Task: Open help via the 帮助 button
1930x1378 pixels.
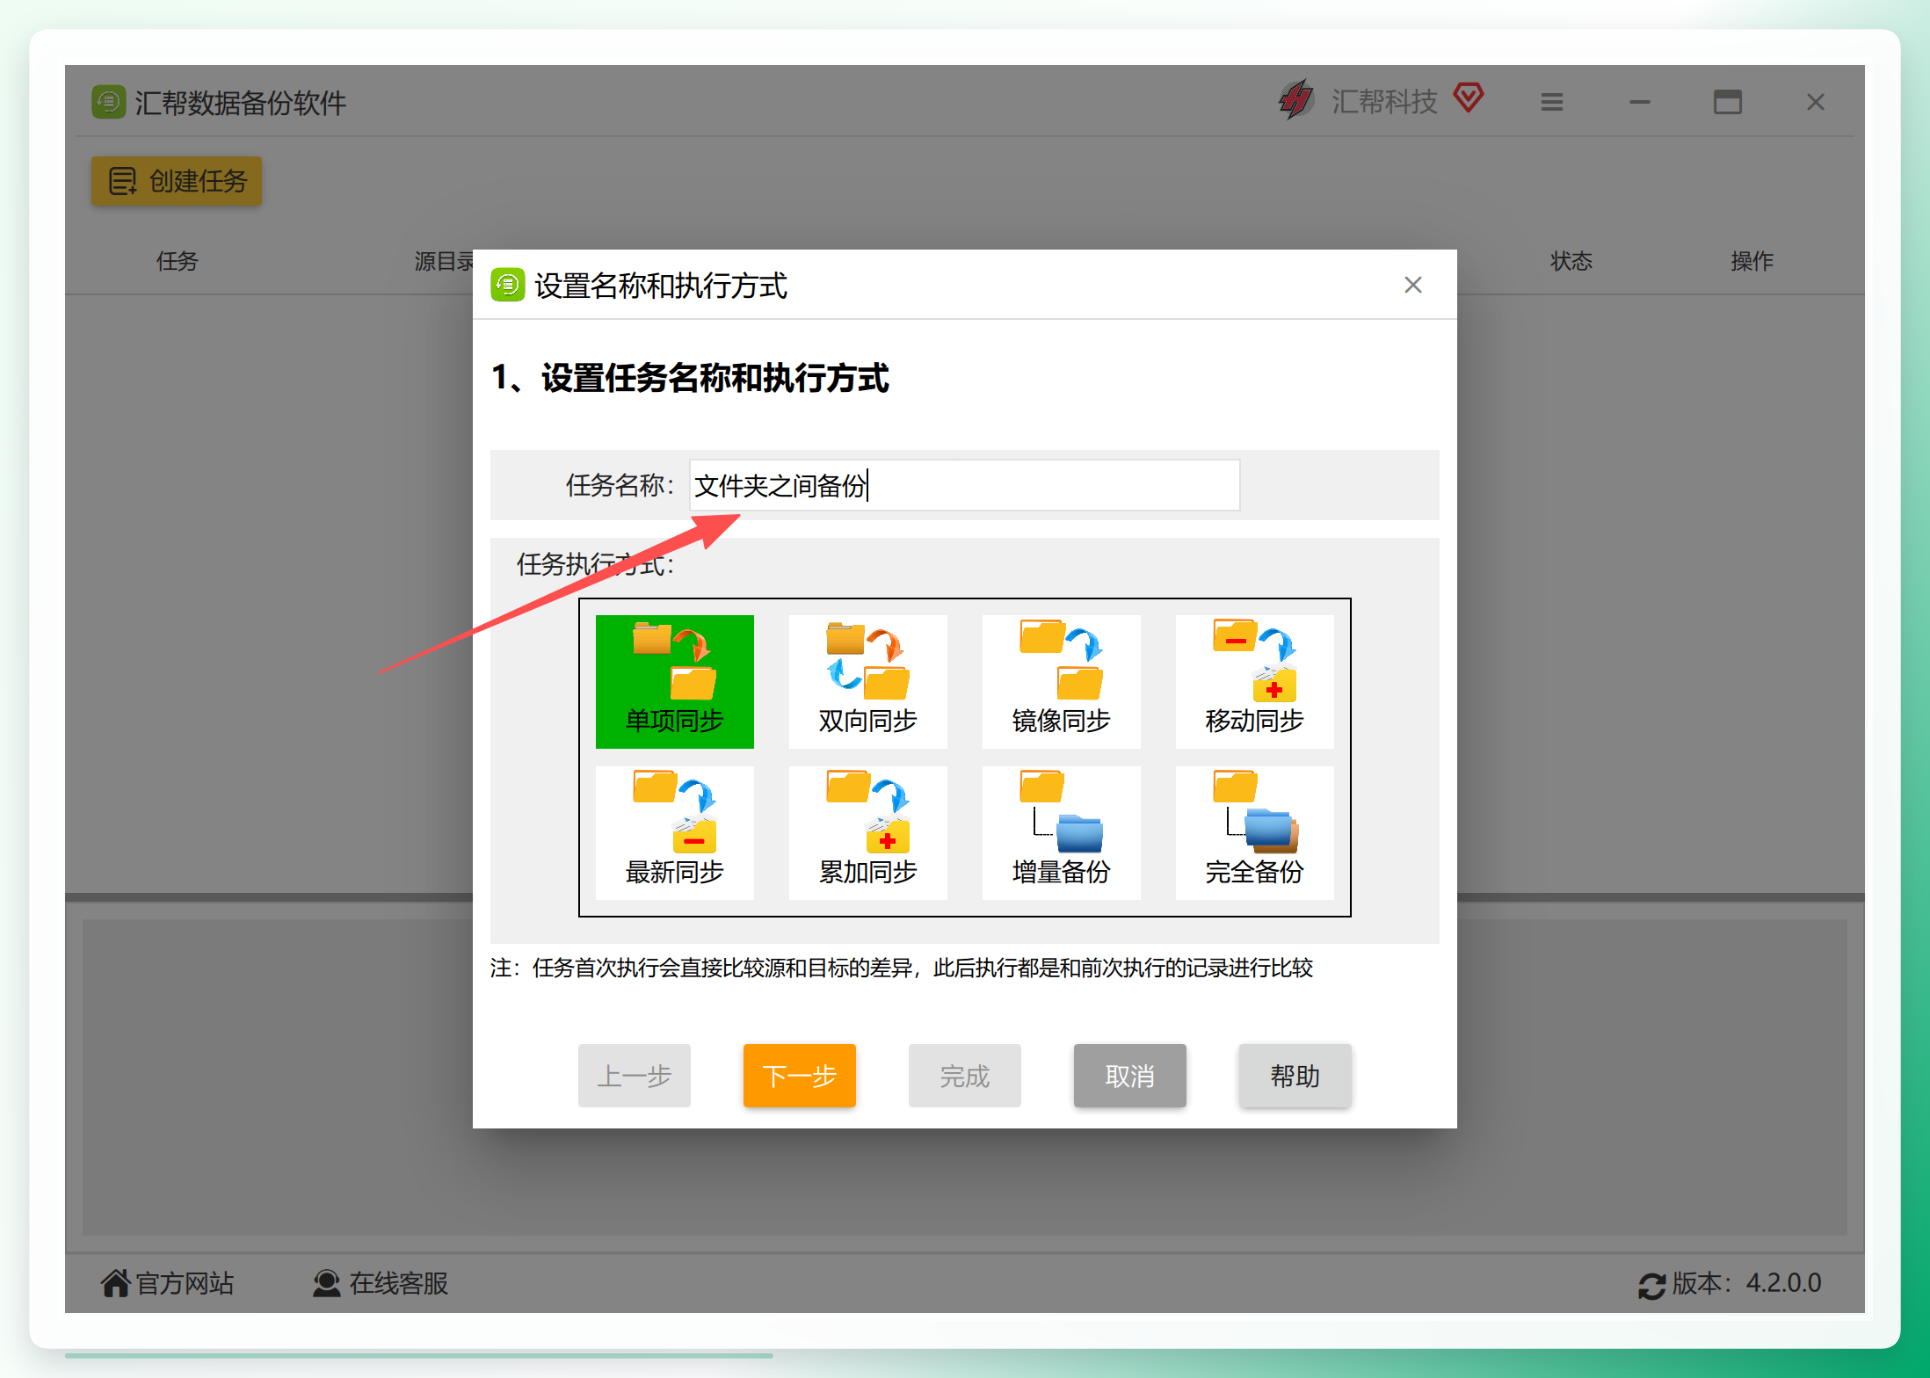Action: (1295, 1076)
